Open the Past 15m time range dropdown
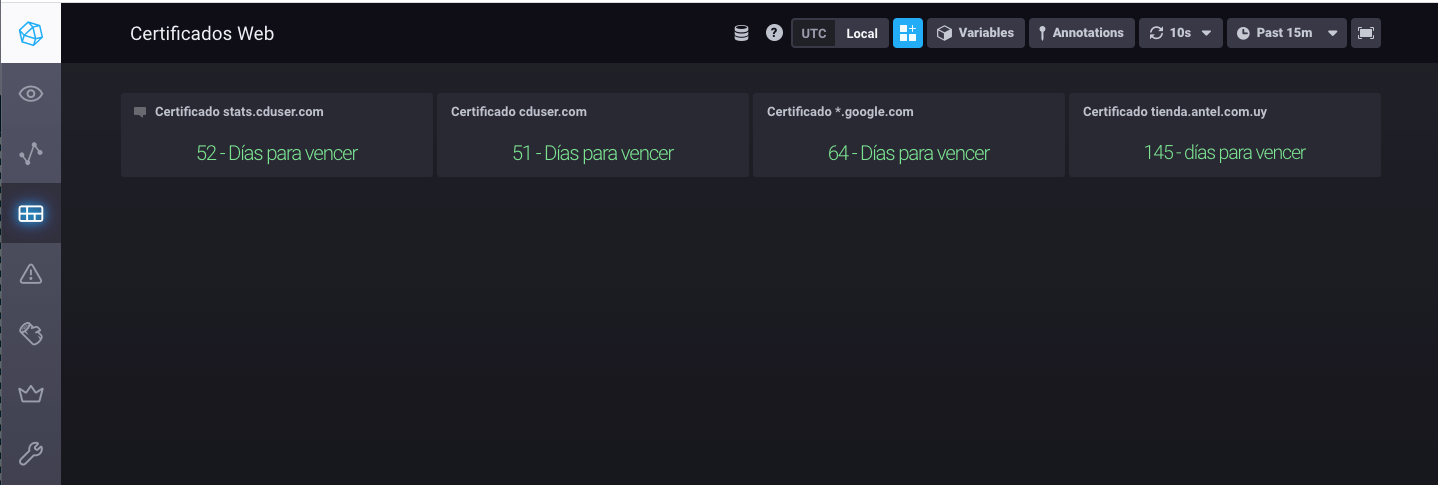The image size is (1438, 485). tap(1287, 33)
